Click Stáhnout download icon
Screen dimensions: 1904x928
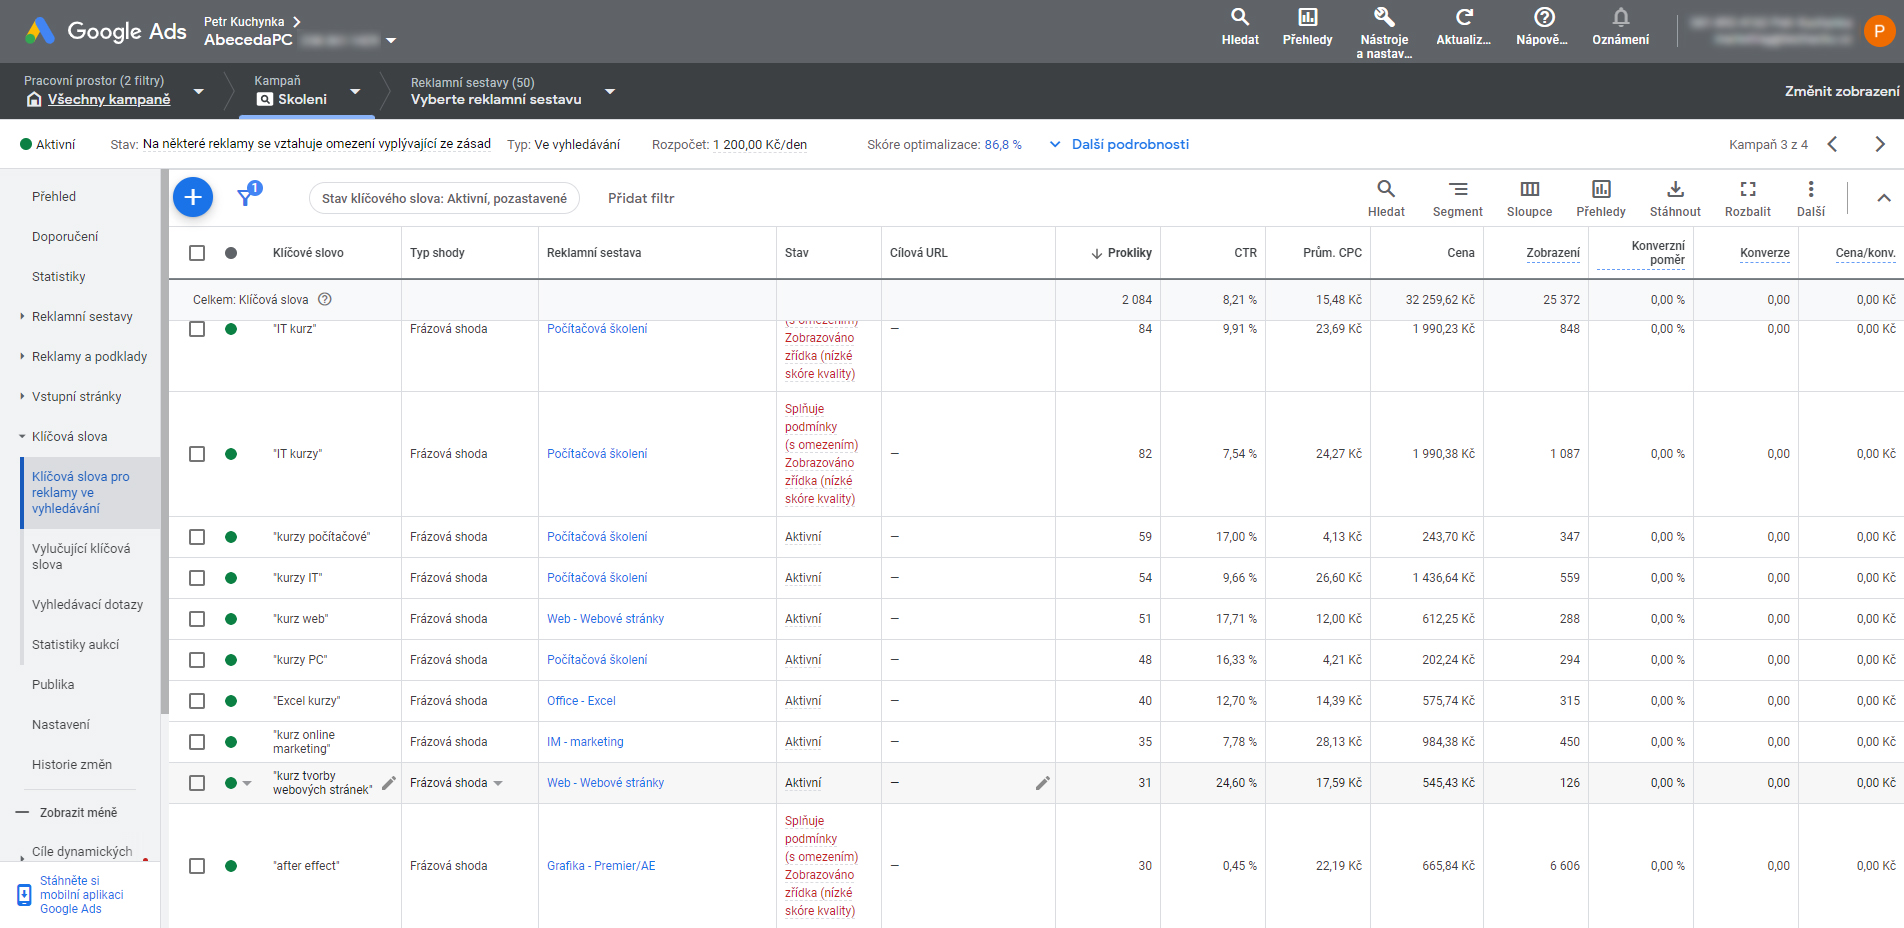point(1675,189)
